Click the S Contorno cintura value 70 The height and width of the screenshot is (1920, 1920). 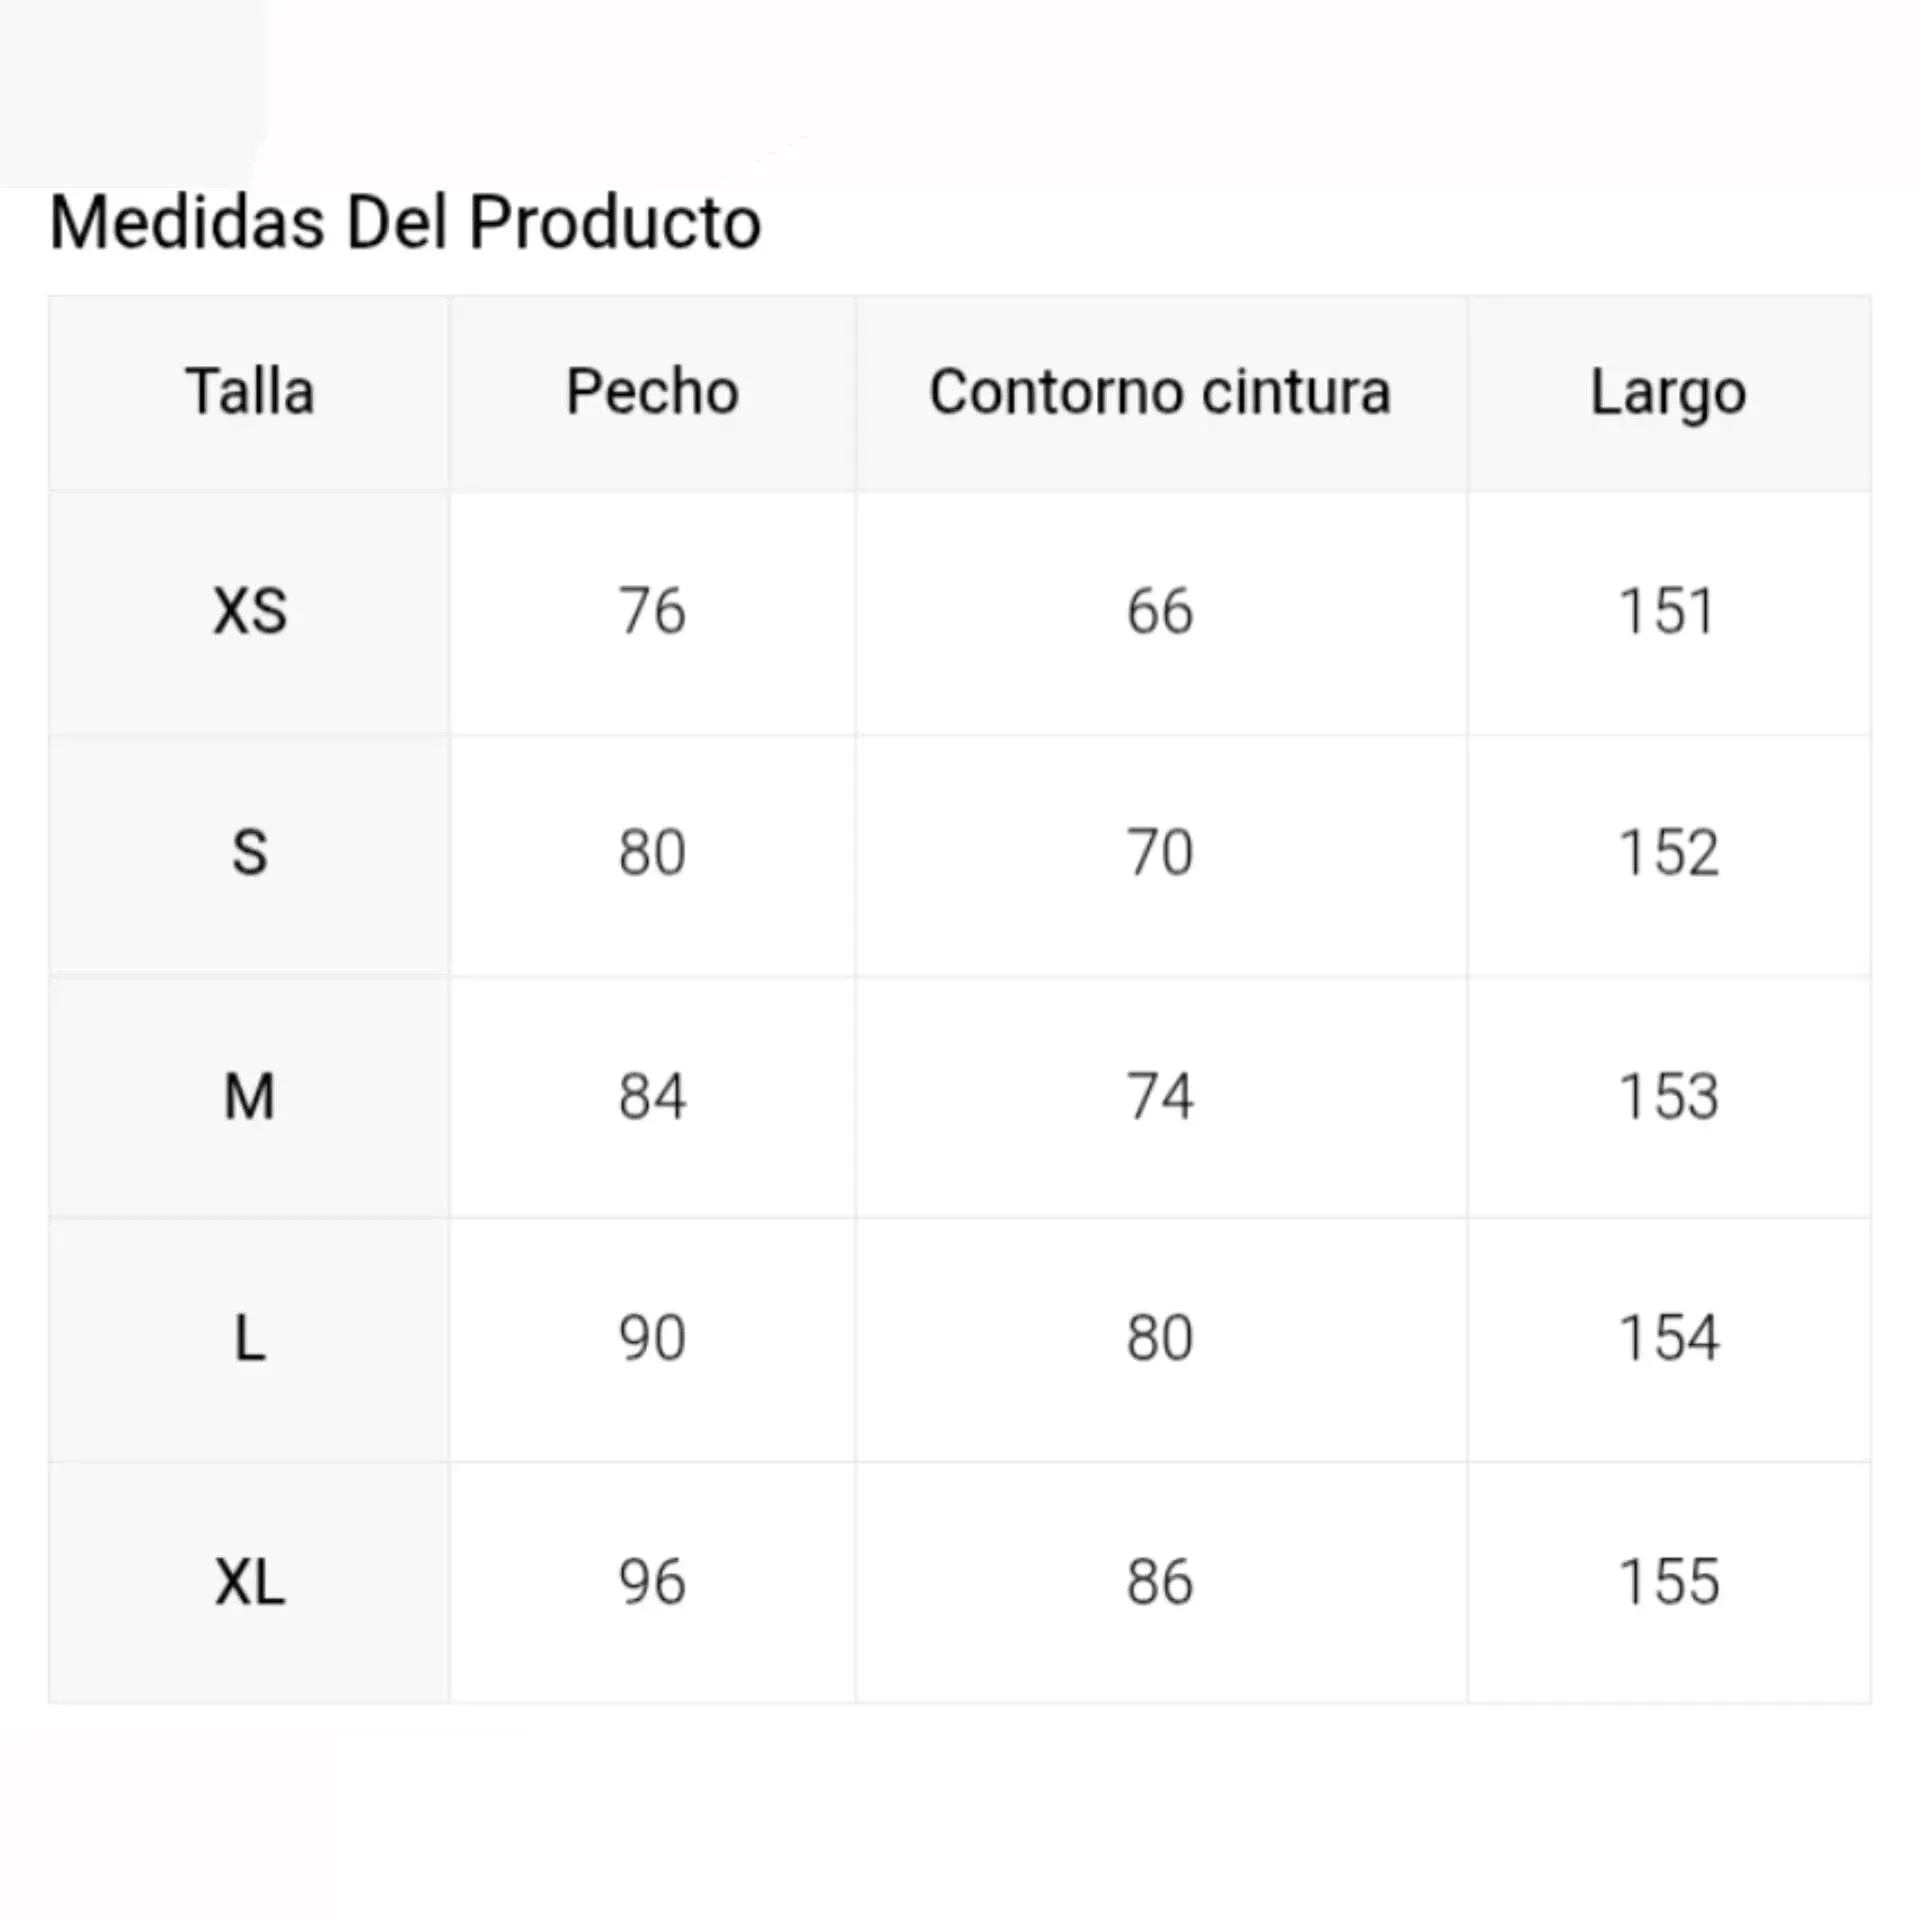click(x=1160, y=853)
